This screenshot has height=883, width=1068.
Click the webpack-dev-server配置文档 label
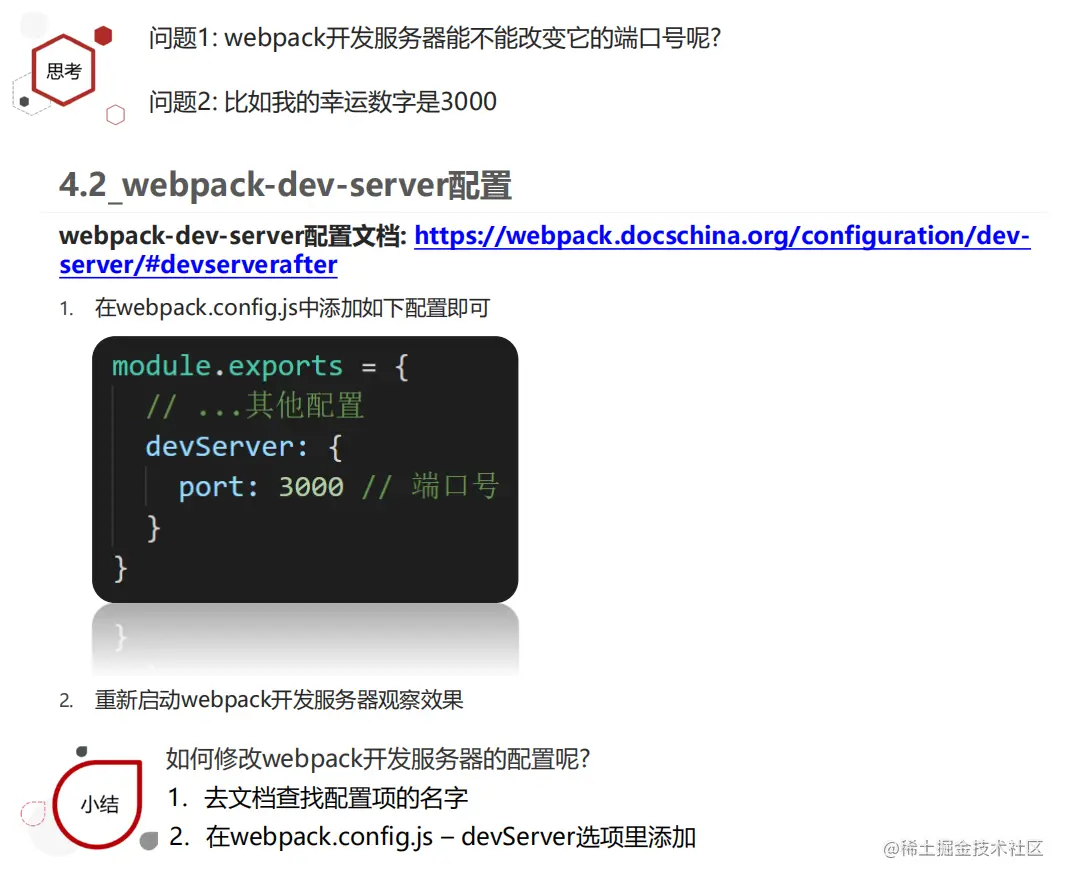coord(233,236)
